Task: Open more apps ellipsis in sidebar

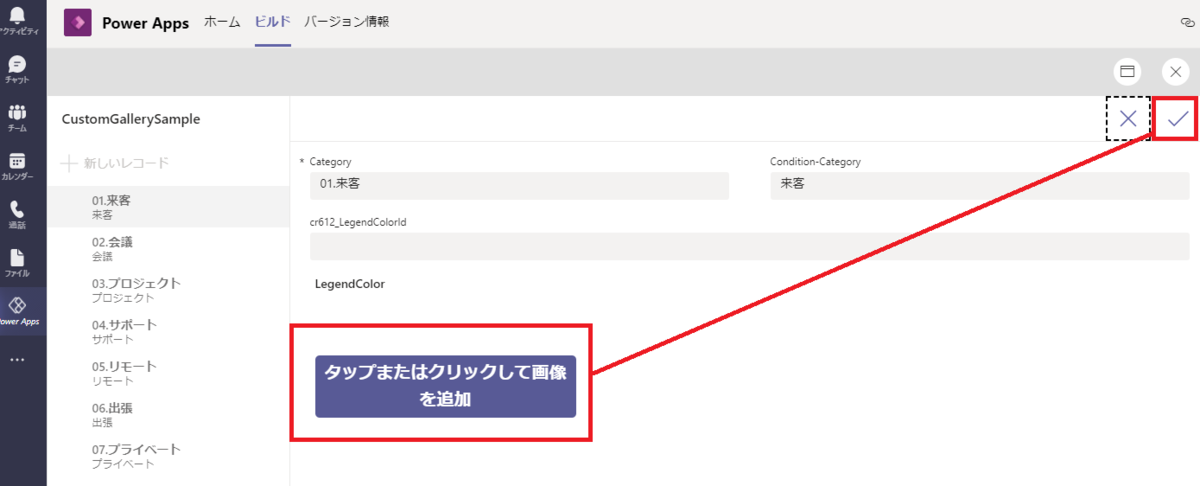Action: (x=17, y=359)
